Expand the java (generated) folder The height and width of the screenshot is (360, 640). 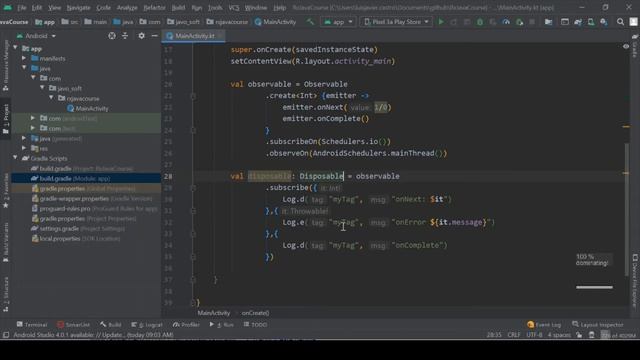tap(24, 138)
